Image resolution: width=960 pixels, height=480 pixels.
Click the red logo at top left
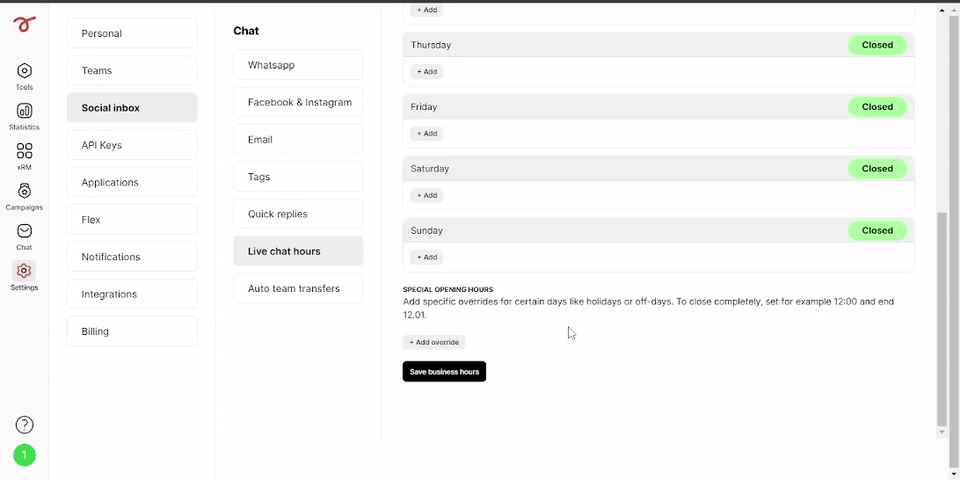point(24,24)
